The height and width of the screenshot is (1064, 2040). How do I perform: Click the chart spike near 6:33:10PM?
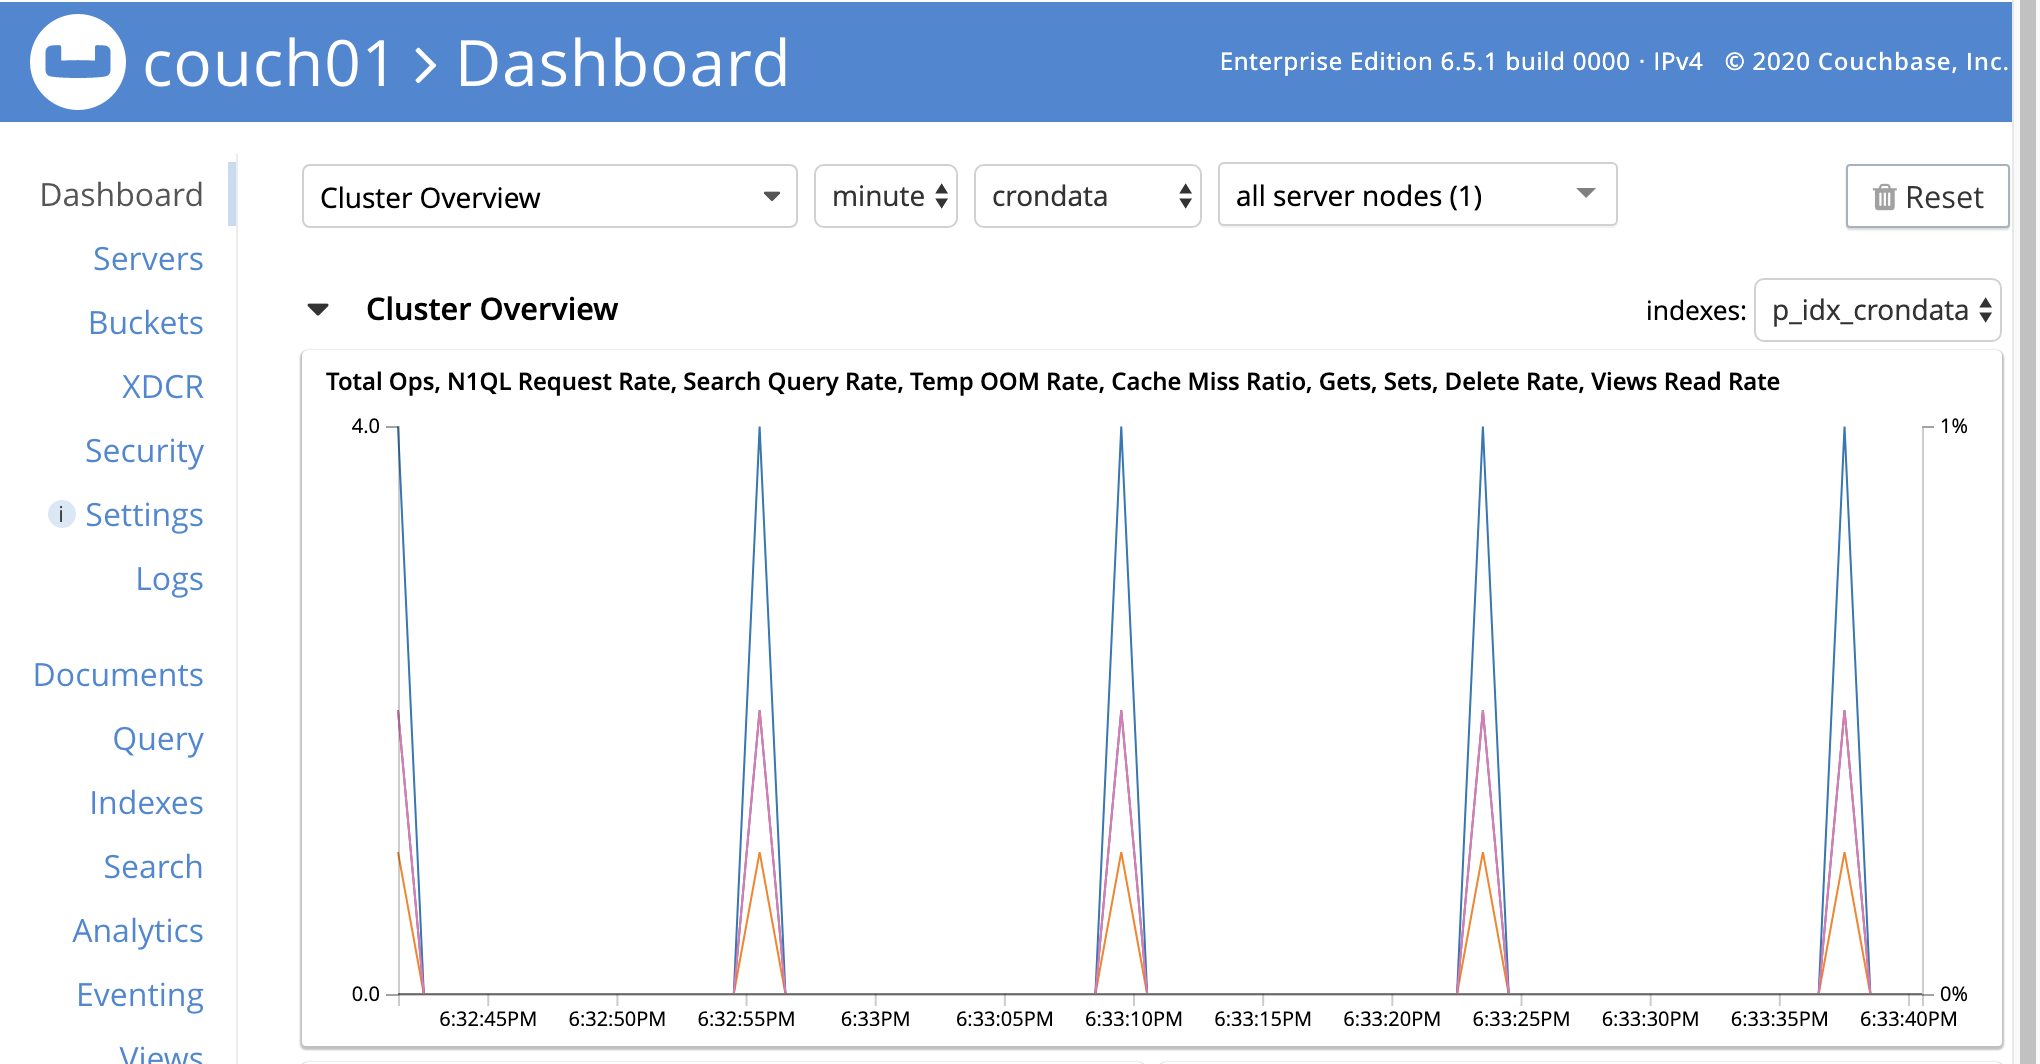tap(1121, 710)
